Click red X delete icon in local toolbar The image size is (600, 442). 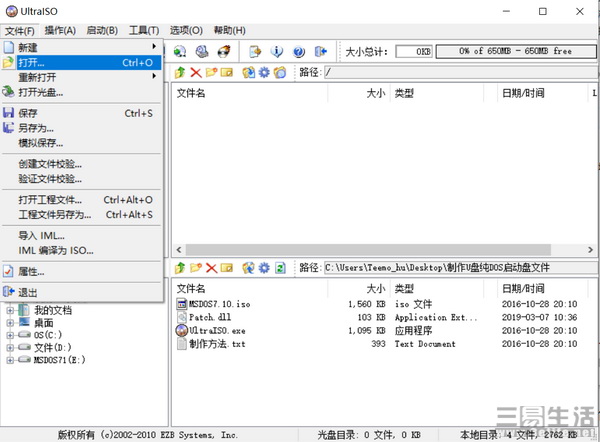(x=211, y=267)
